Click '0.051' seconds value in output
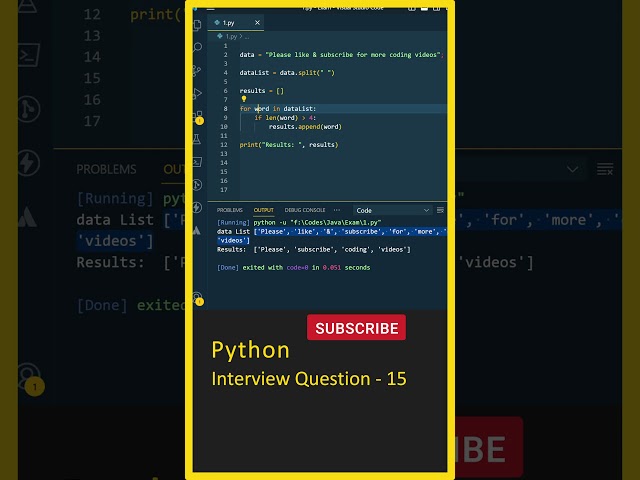Image resolution: width=640 pixels, height=480 pixels. tap(331, 267)
